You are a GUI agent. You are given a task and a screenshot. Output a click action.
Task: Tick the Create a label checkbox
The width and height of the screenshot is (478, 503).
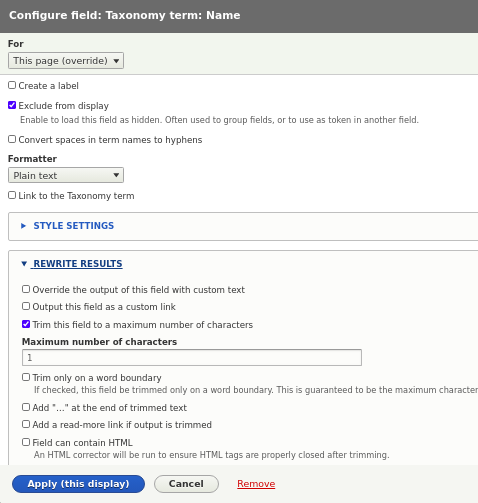point(12,85)
